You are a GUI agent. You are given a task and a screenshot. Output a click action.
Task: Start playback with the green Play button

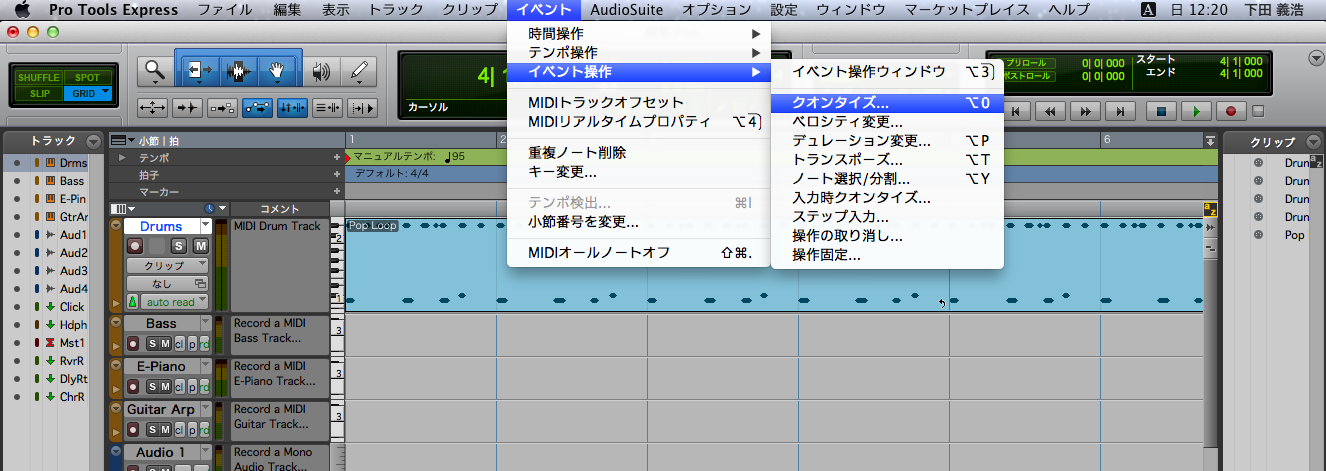pos(1194,111)
